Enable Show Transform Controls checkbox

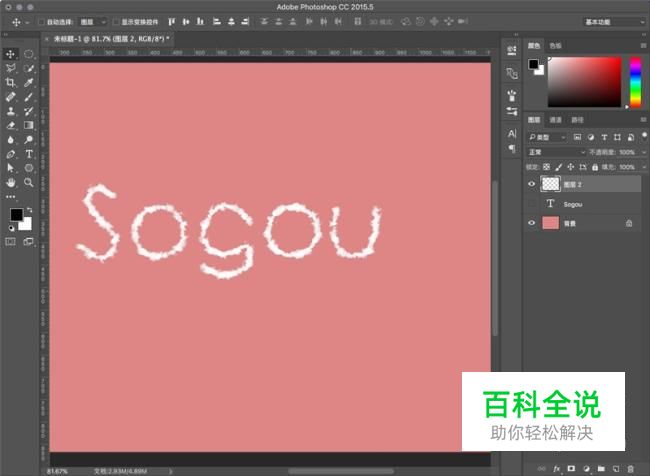[116, 22]
